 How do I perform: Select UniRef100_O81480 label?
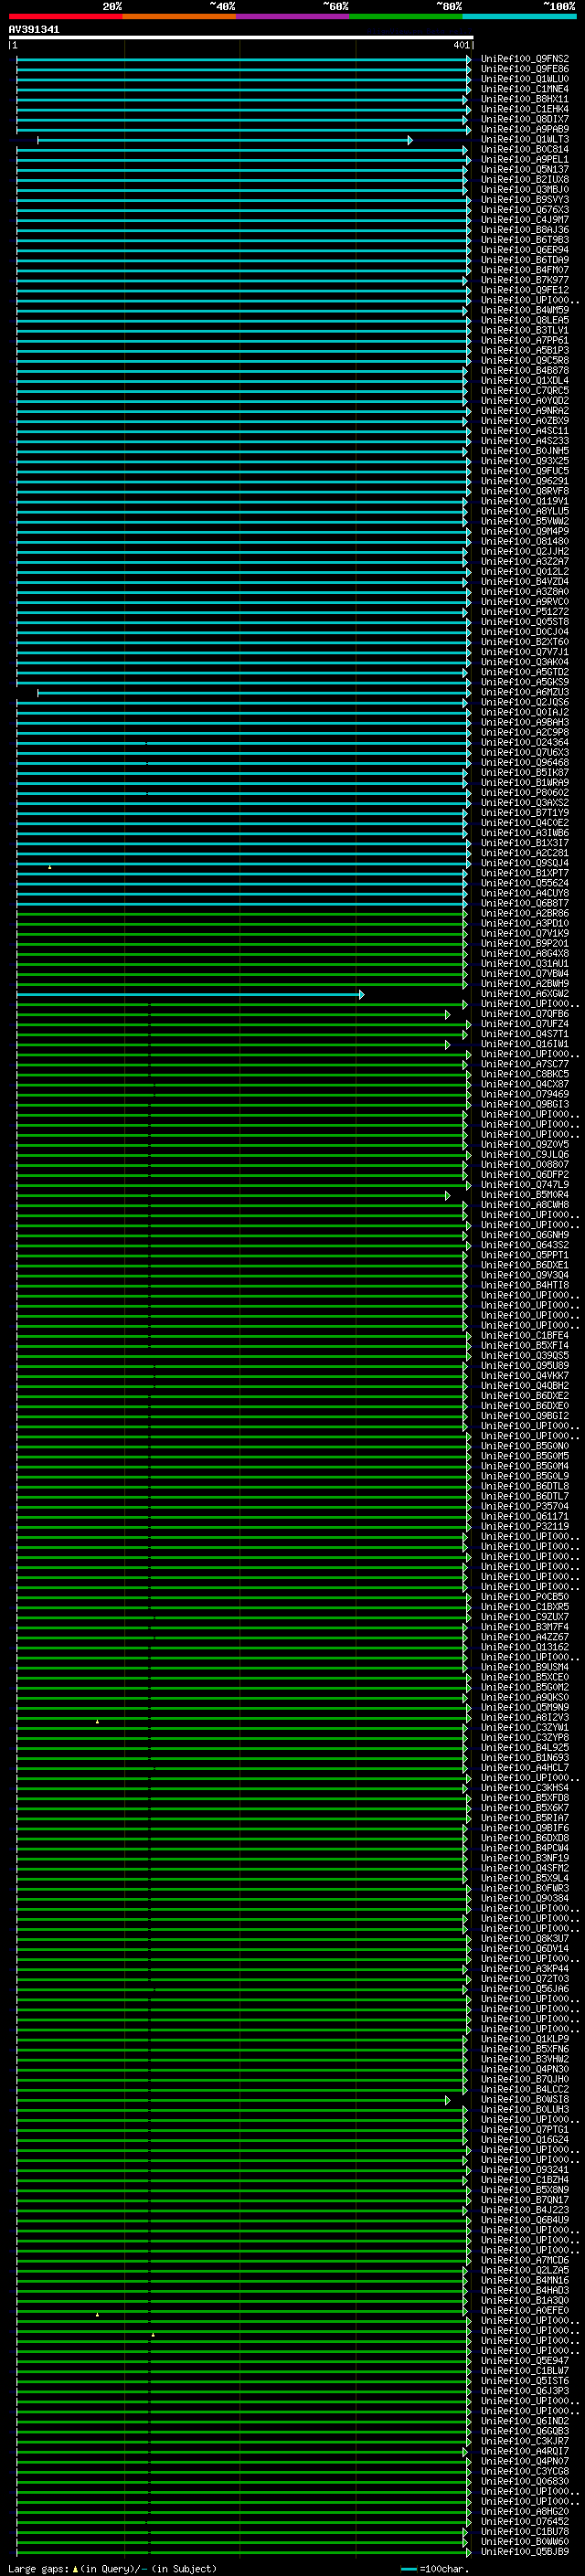pos(525,542)
